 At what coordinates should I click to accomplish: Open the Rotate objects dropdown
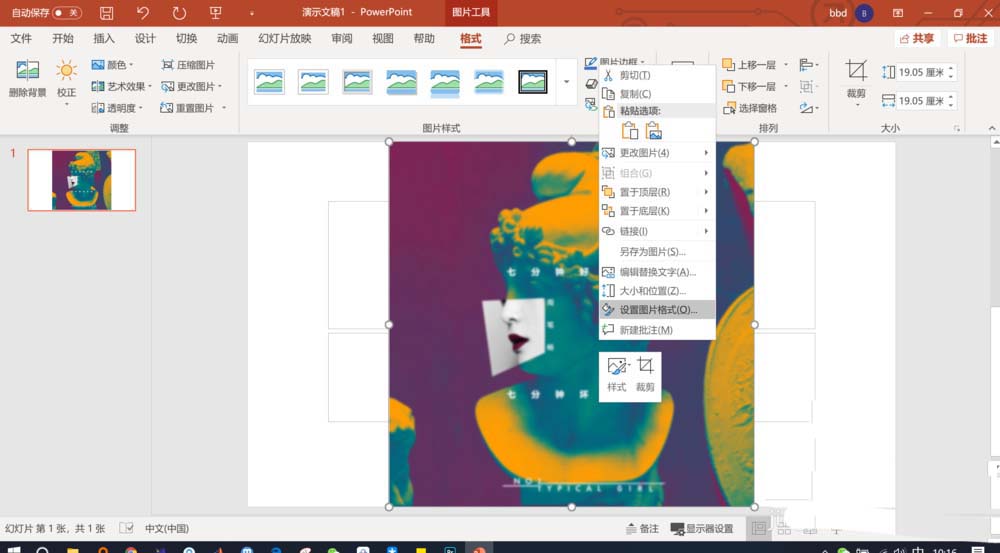click(809, 108)
